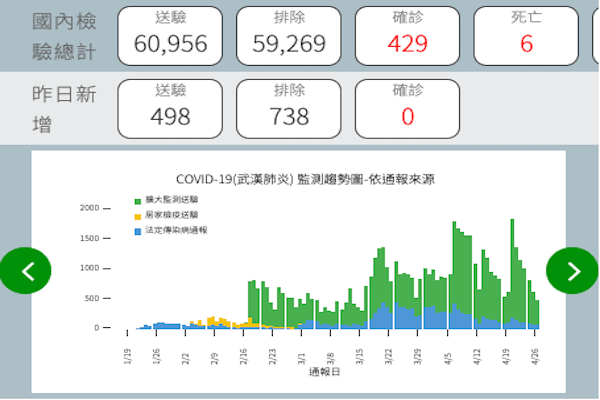Select the total 確診 429 card
Image resolution: width=600 pixels, height=400 pixels.
409,33
